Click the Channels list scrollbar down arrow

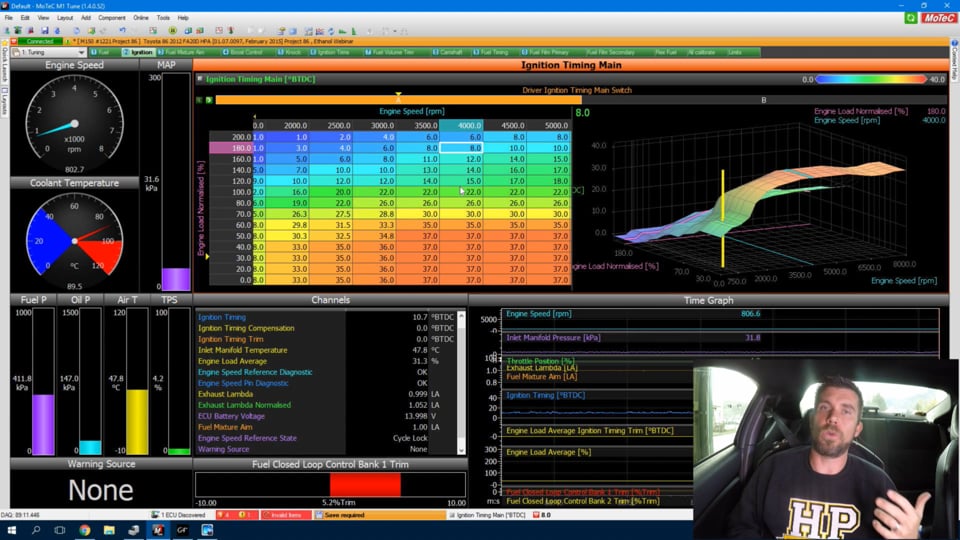461,451
